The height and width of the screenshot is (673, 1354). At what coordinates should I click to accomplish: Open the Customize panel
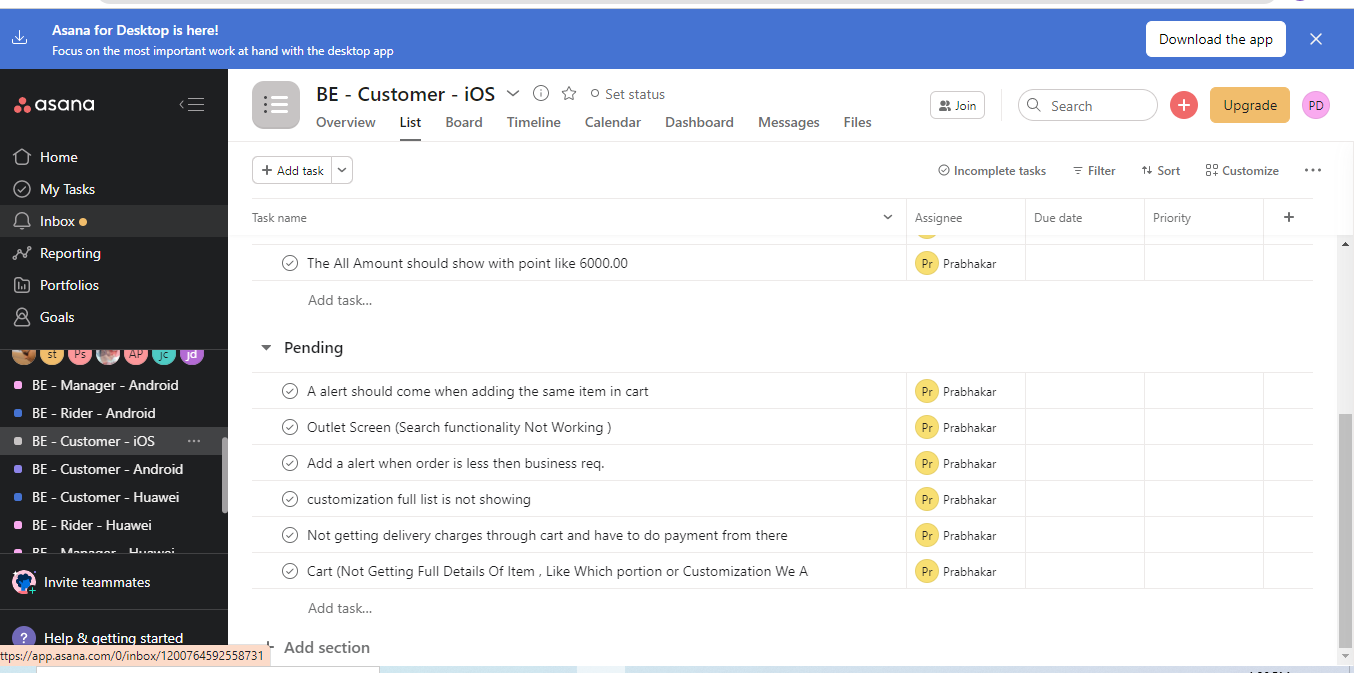(1242, 171)
